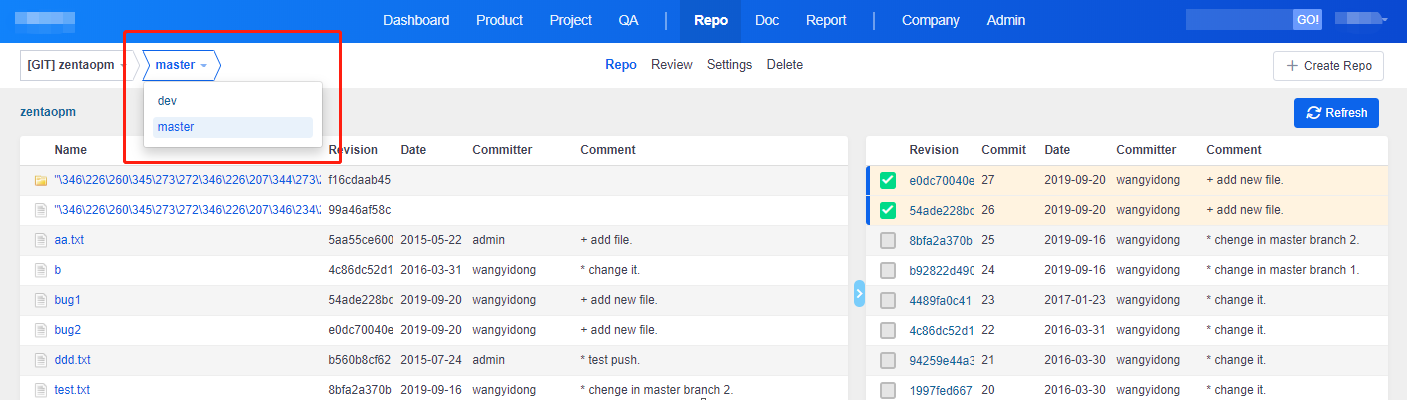
Task: Collapse the master branch dropdown
Action: [181, 66]
